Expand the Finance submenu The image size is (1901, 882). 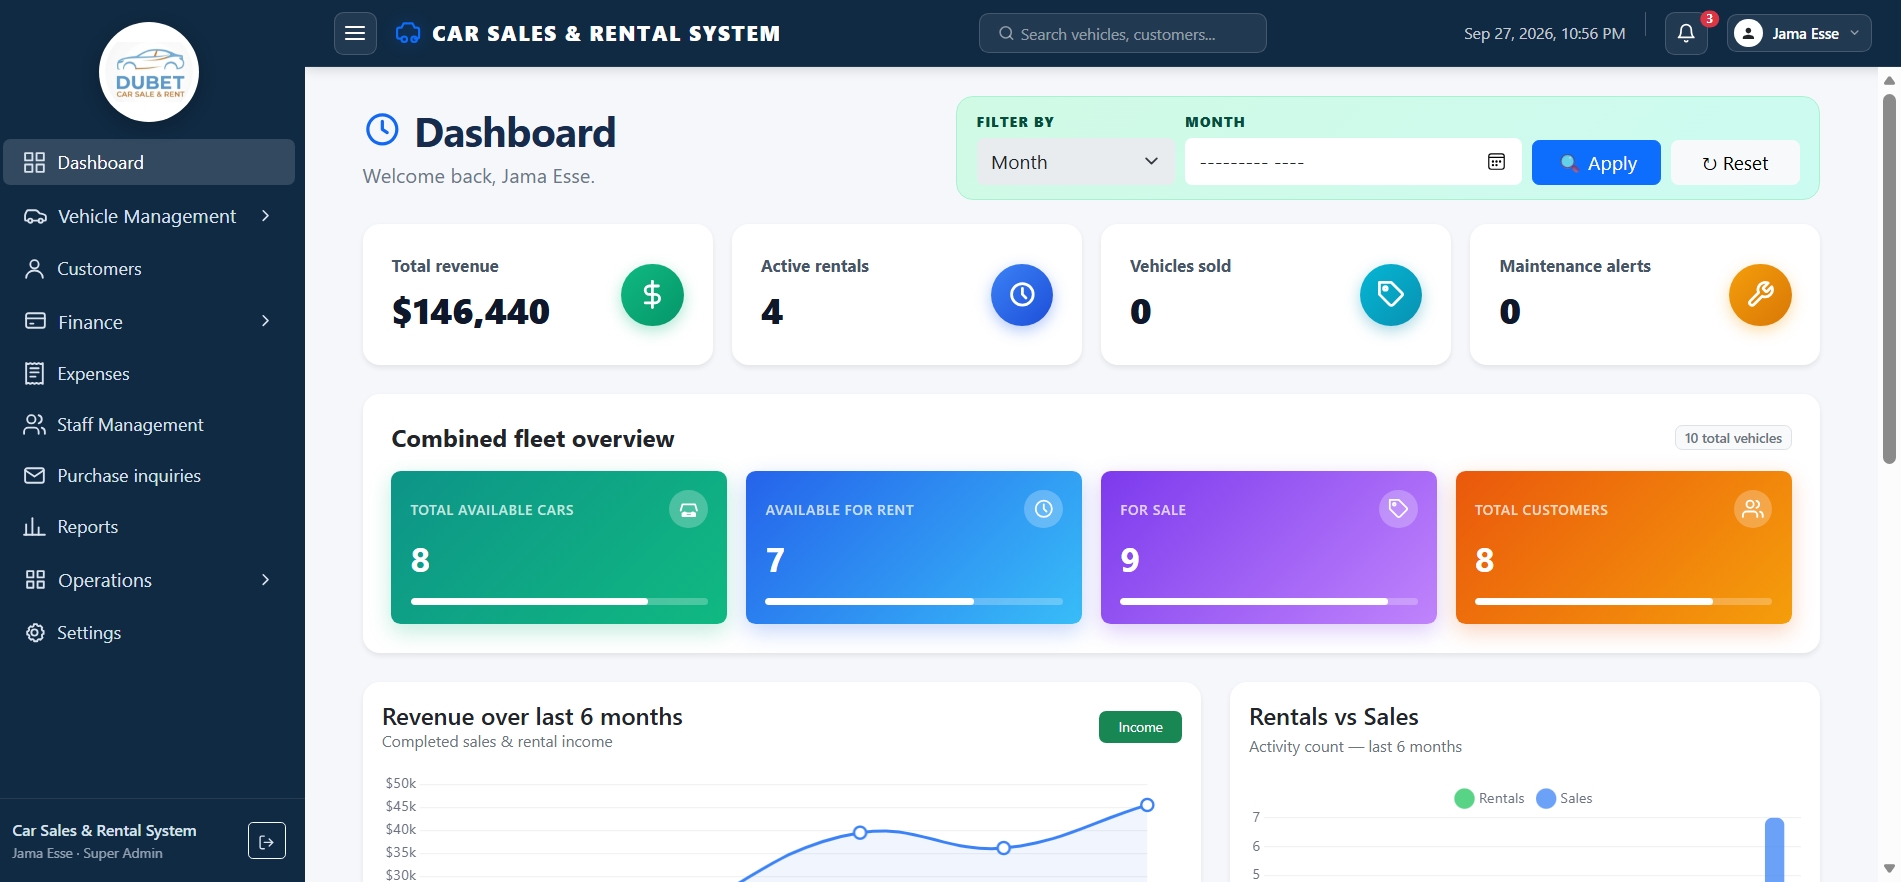266,321
